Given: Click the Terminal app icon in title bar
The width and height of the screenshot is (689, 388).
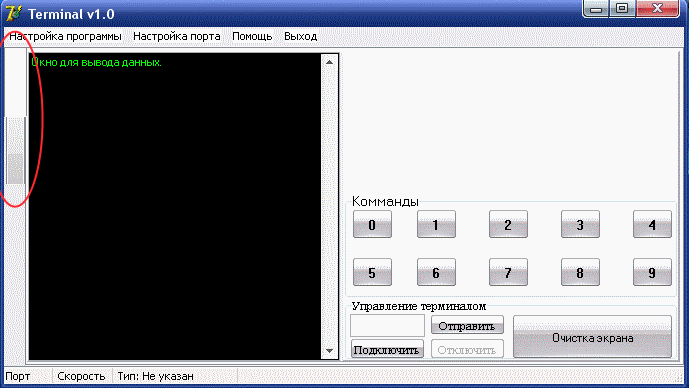Looking at the screenshot, I should (14, 13).
